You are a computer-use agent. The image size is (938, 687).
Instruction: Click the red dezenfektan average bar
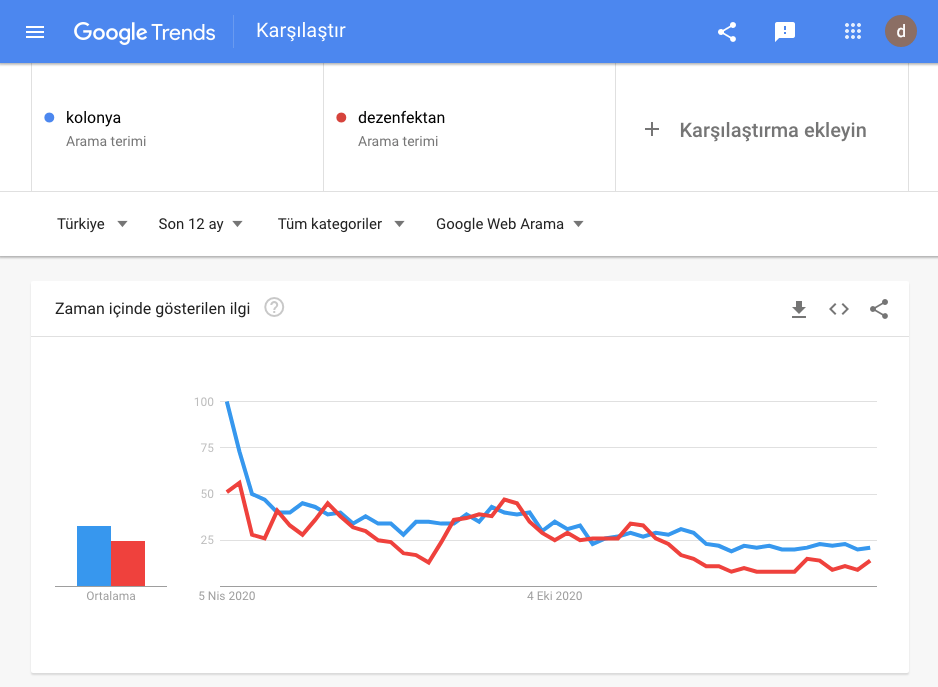(x=128, y=563)
